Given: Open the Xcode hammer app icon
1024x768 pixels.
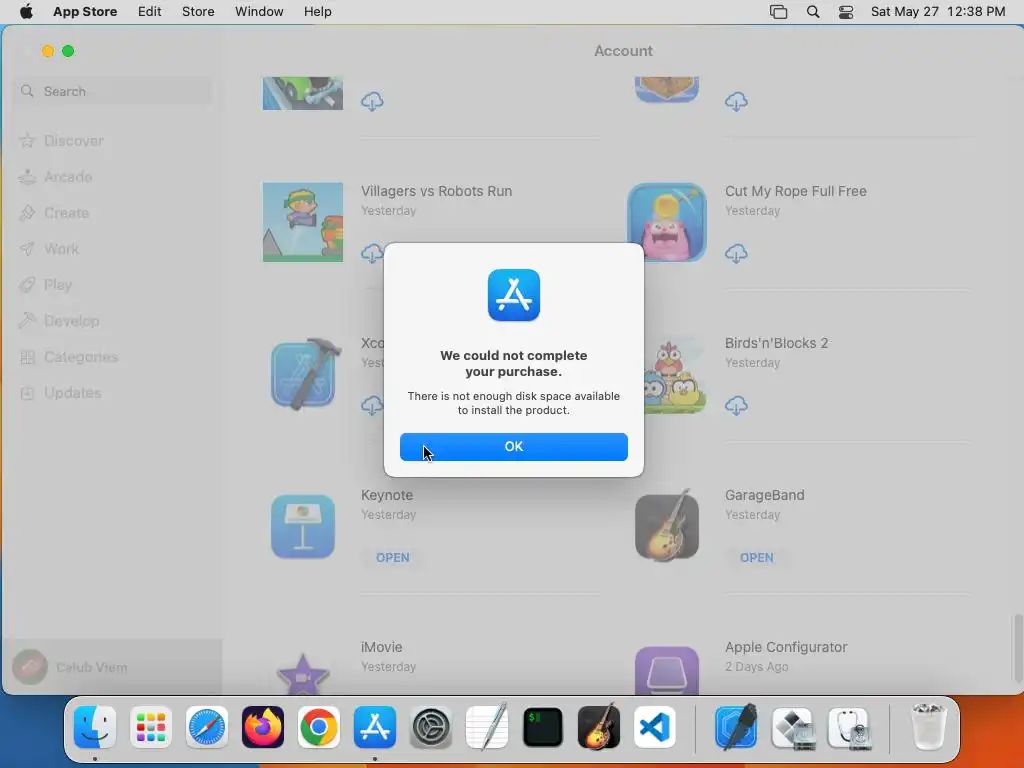Looking at the screenshot, I should [x=305, y=374].
